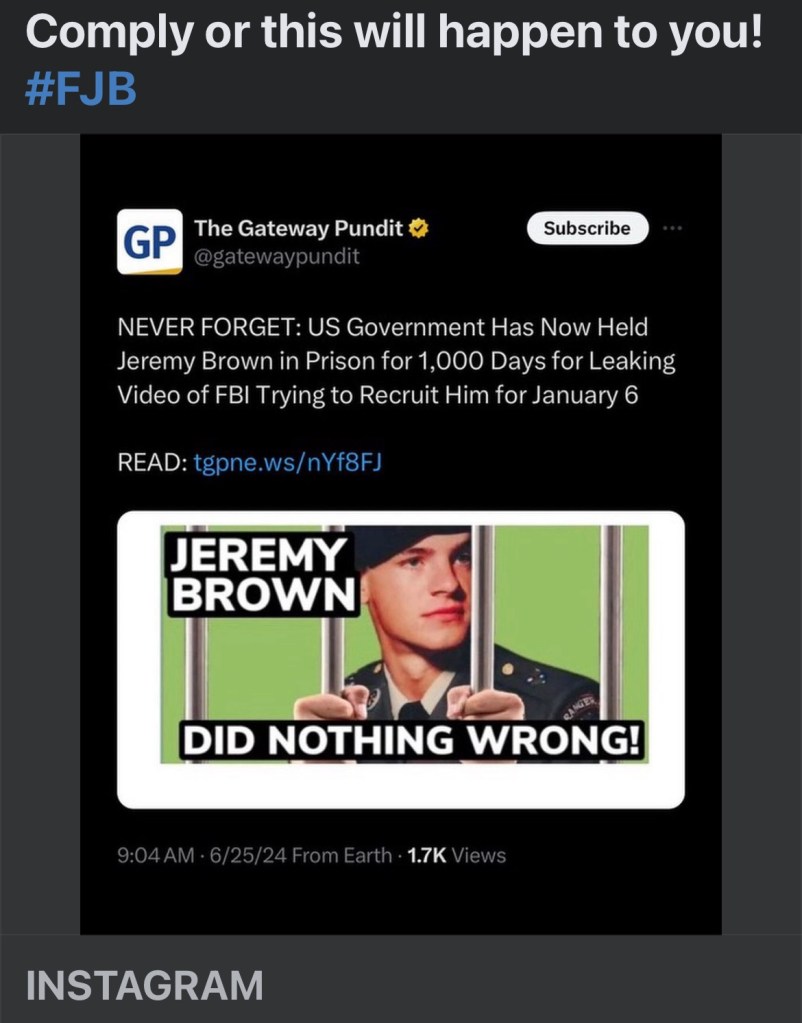
Task: Open the #FJB hashtag
Action: tap(81, 89)
